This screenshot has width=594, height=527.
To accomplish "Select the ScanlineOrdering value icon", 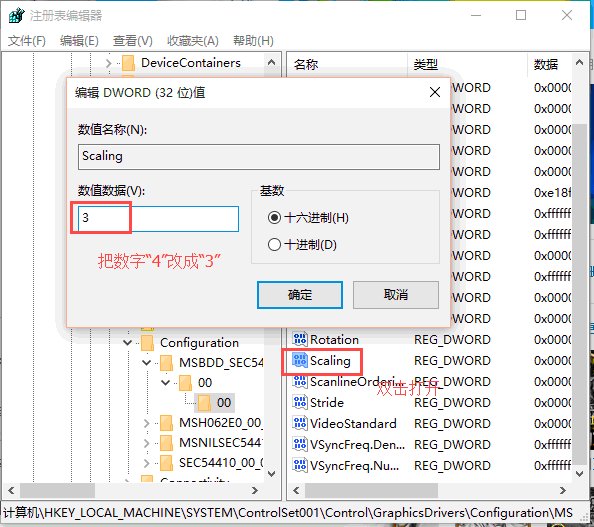I will coord(300,382).
